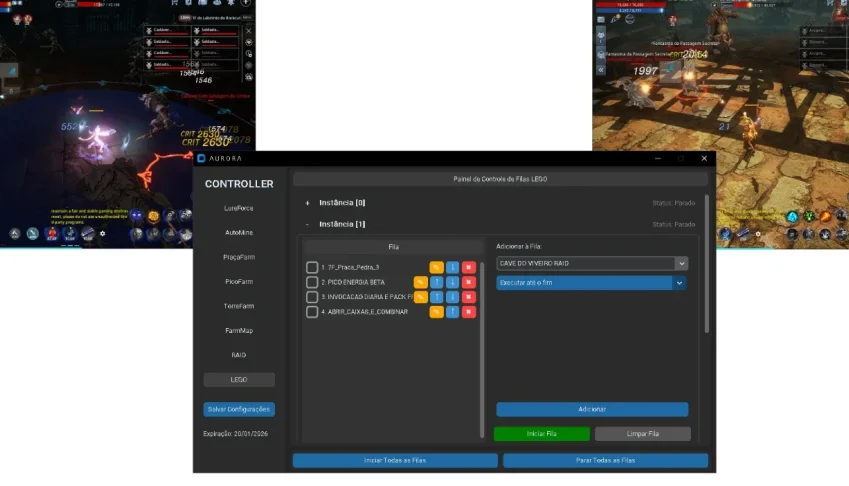Click Status: Parado for Instância [0]
The height and width of the screenshot is (486, 849).
[674, 203]
